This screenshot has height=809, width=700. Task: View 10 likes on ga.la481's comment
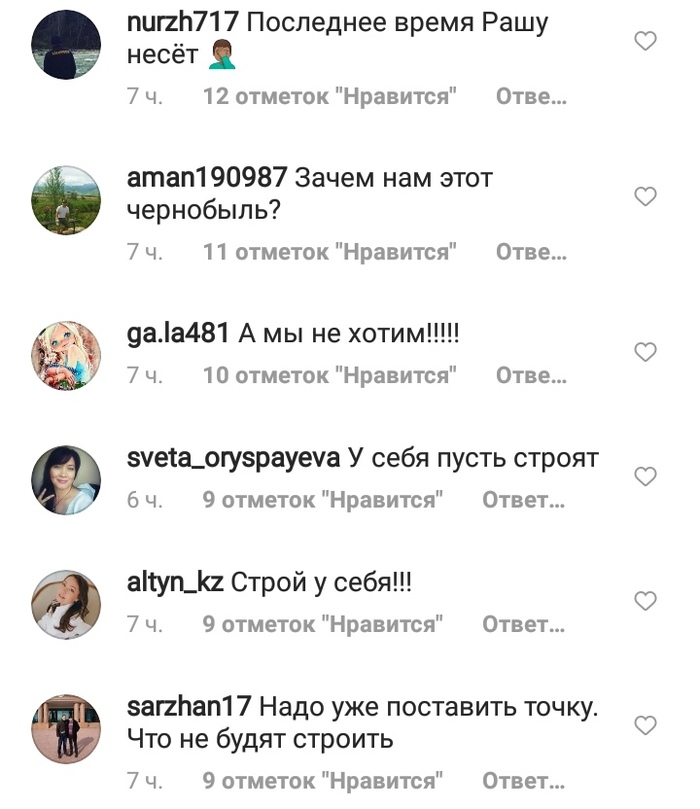click(x=330, y=376)
